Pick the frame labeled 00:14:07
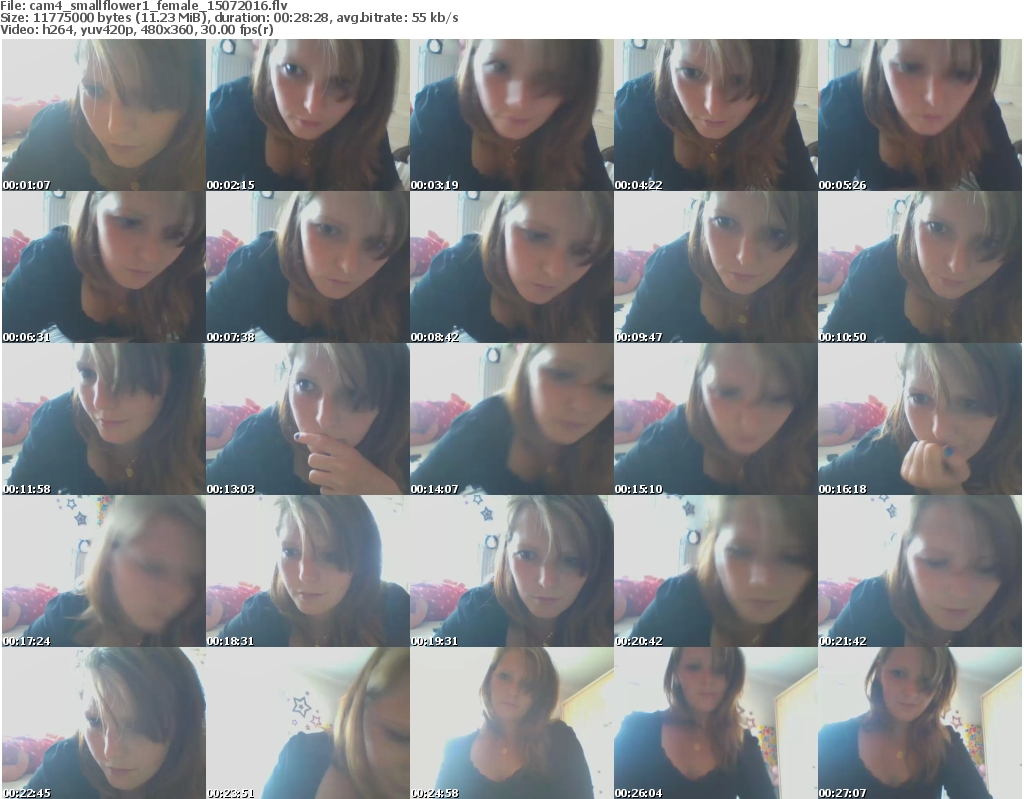The width and height of the screenshot is (1024, 799). click(512, 419)
